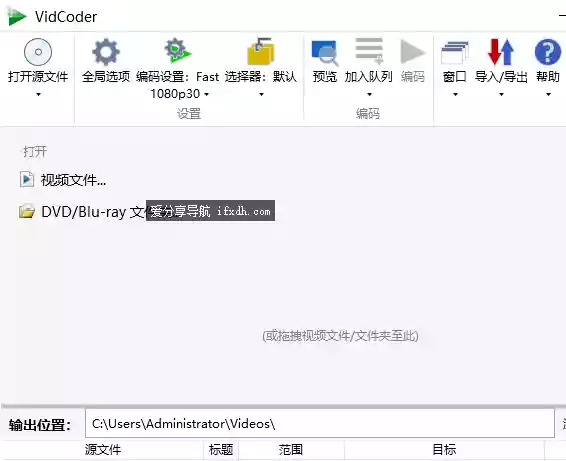Click the 全局选项 label
This screenshot has height=461, width=566.
(106, 77)
